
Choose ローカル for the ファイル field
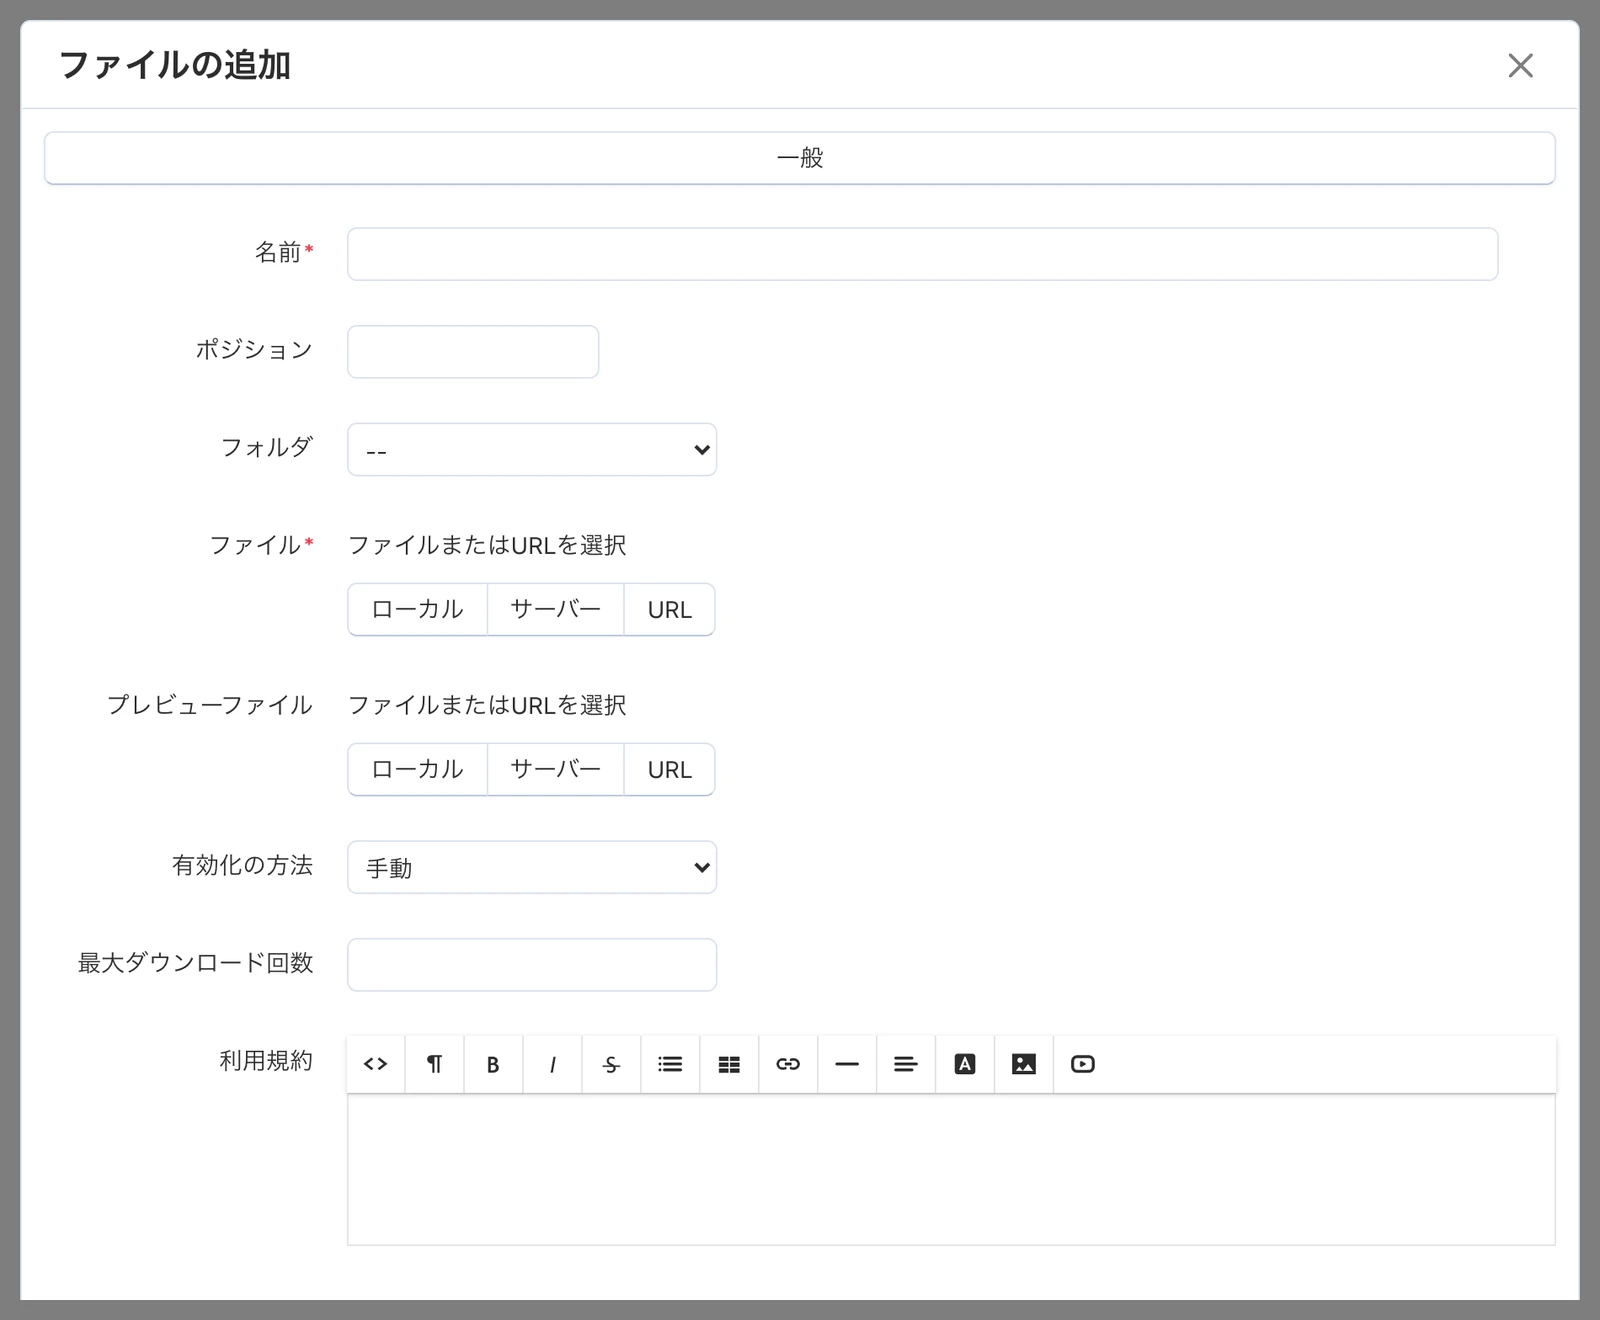(418, 609)
